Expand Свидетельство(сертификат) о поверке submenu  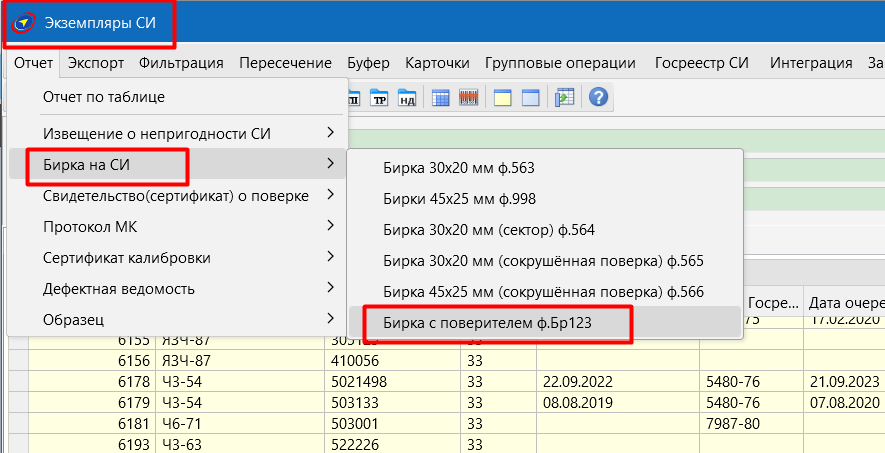pos(177,196)
